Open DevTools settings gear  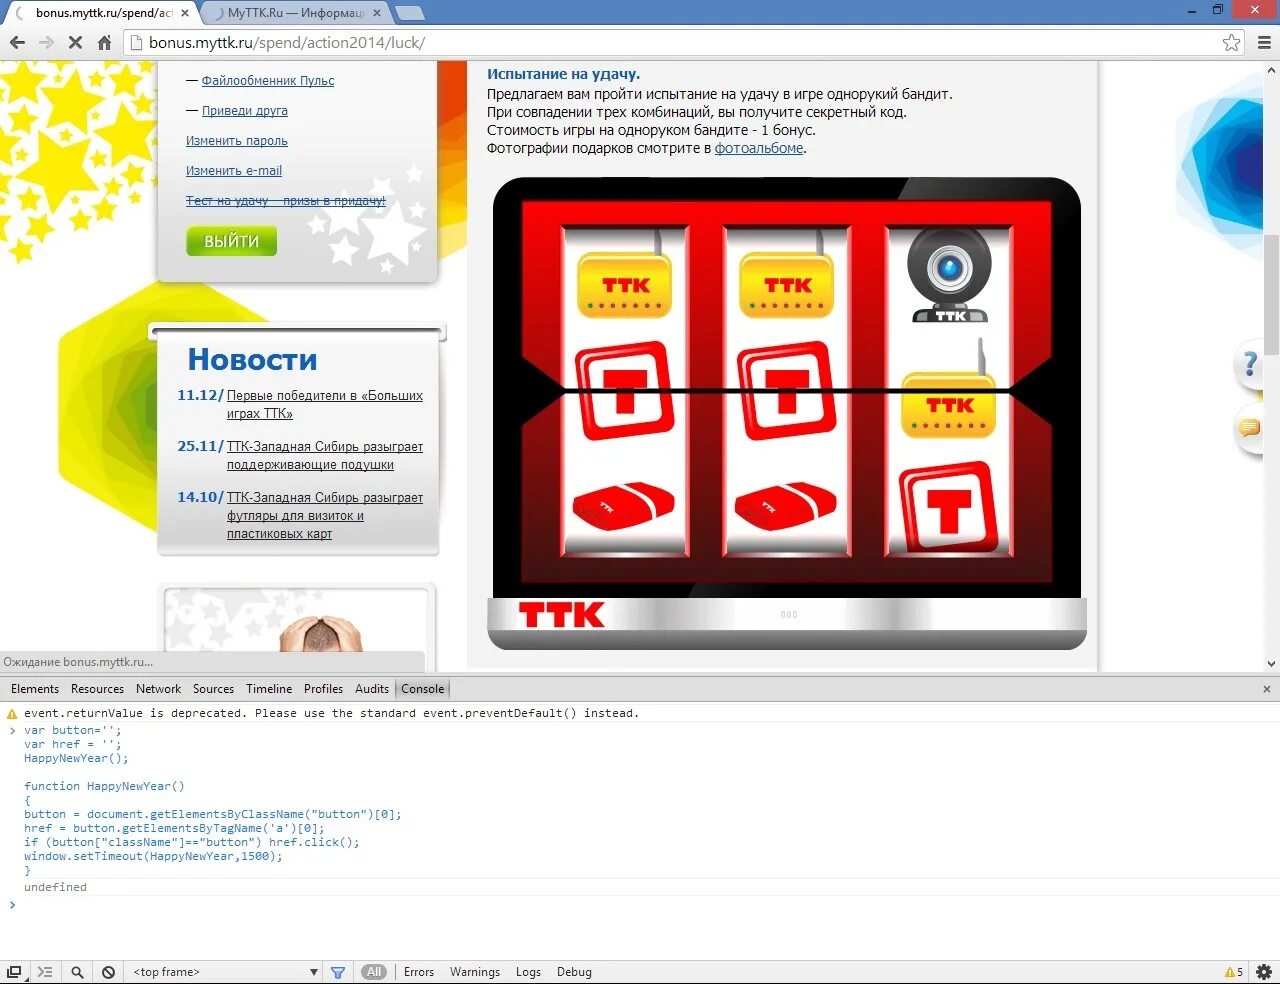pyautogui.click(x=1264, y=972)
